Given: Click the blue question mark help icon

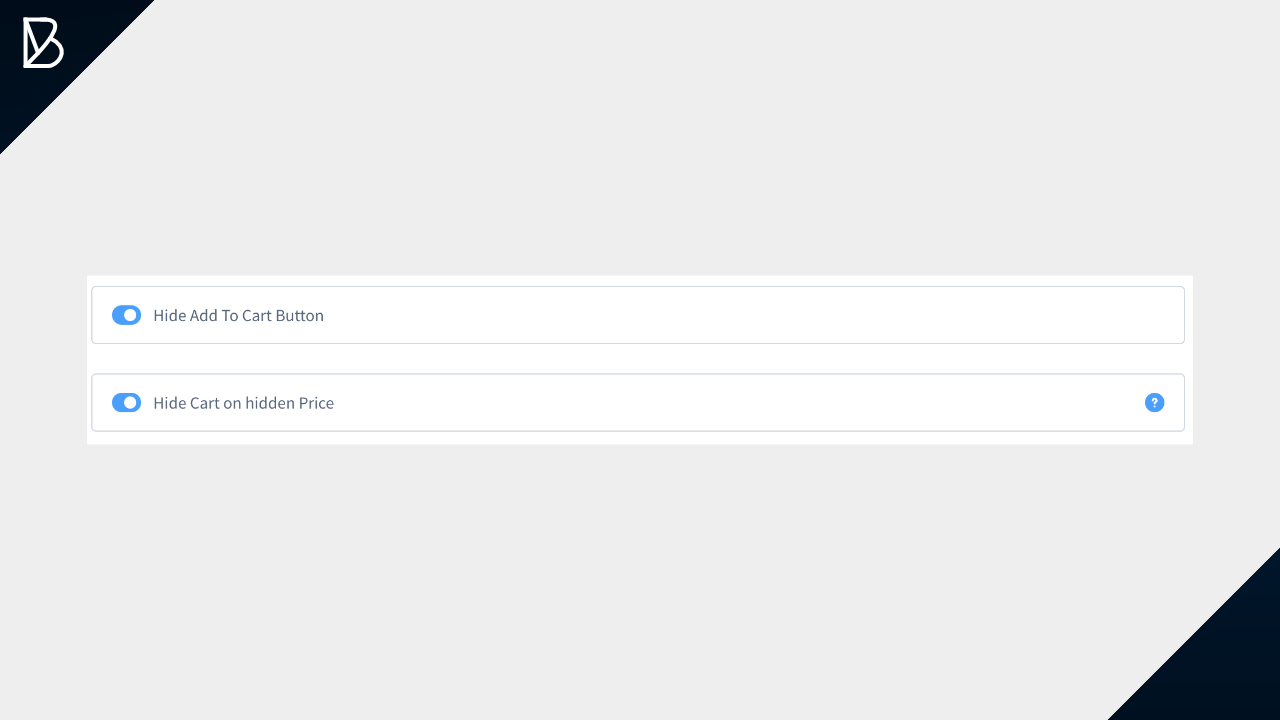Looking at the screenshot, I should click(x=1154, y=403).
